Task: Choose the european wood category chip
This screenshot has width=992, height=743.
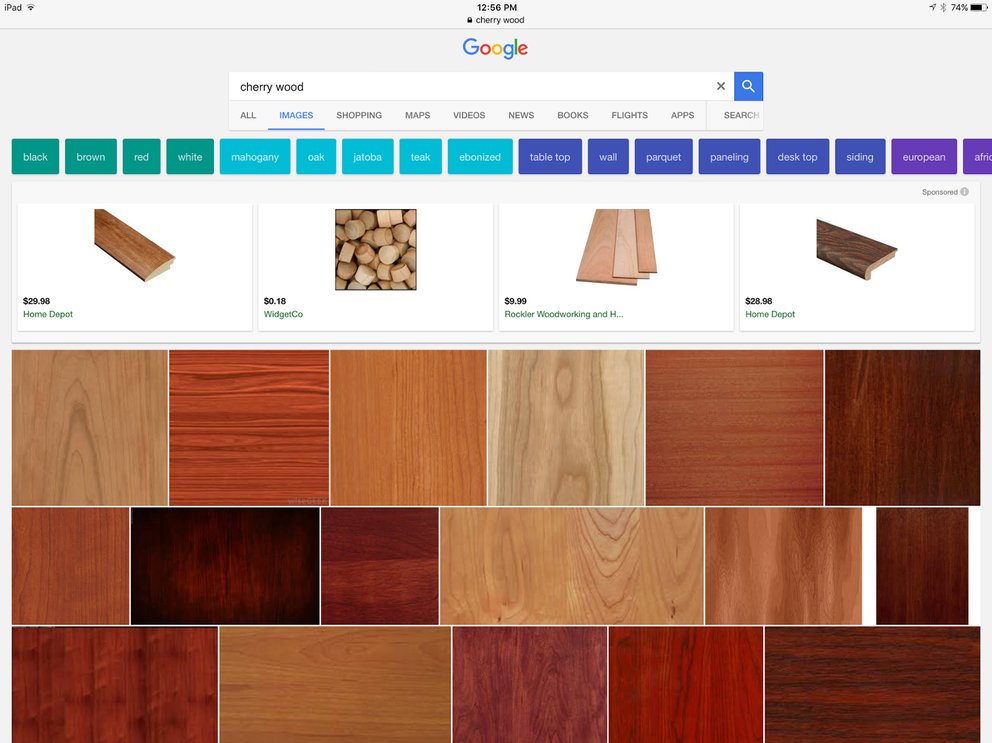Action: click(924, 156)
